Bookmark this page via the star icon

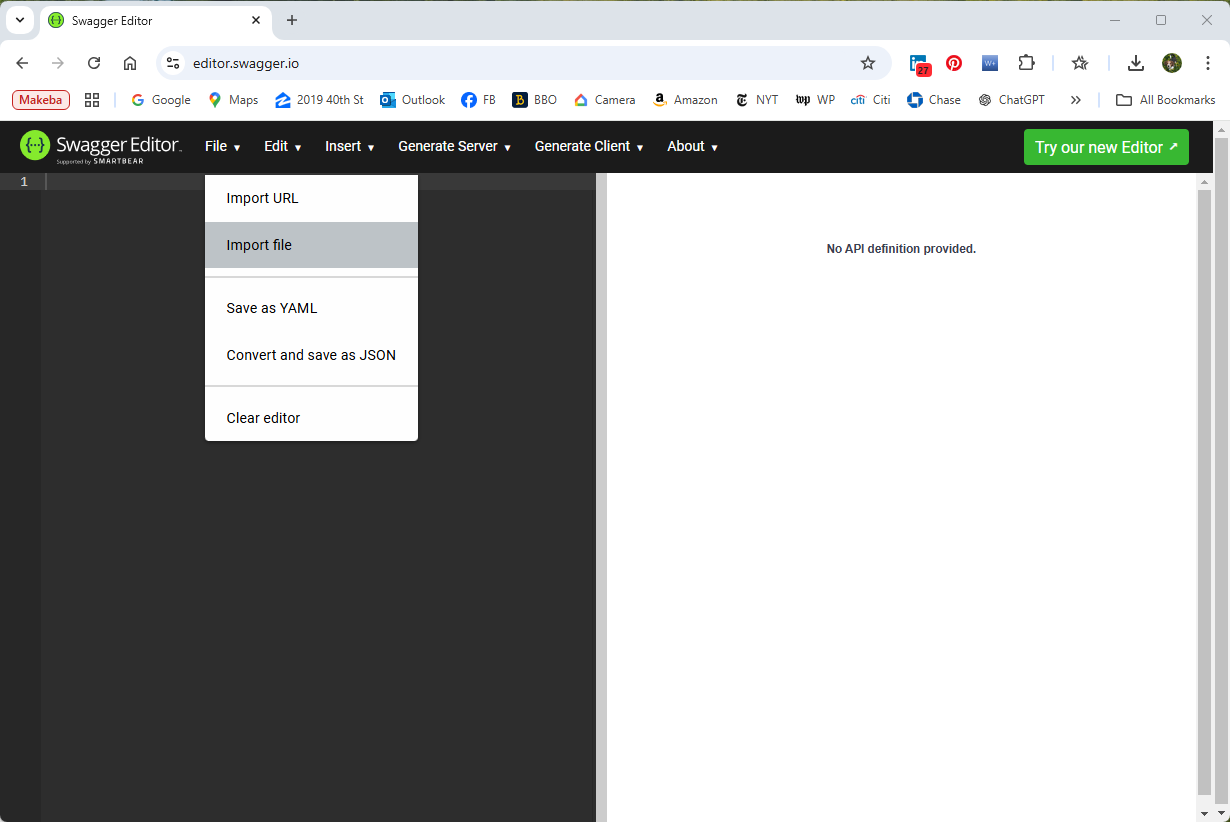(x=867, y=62)
